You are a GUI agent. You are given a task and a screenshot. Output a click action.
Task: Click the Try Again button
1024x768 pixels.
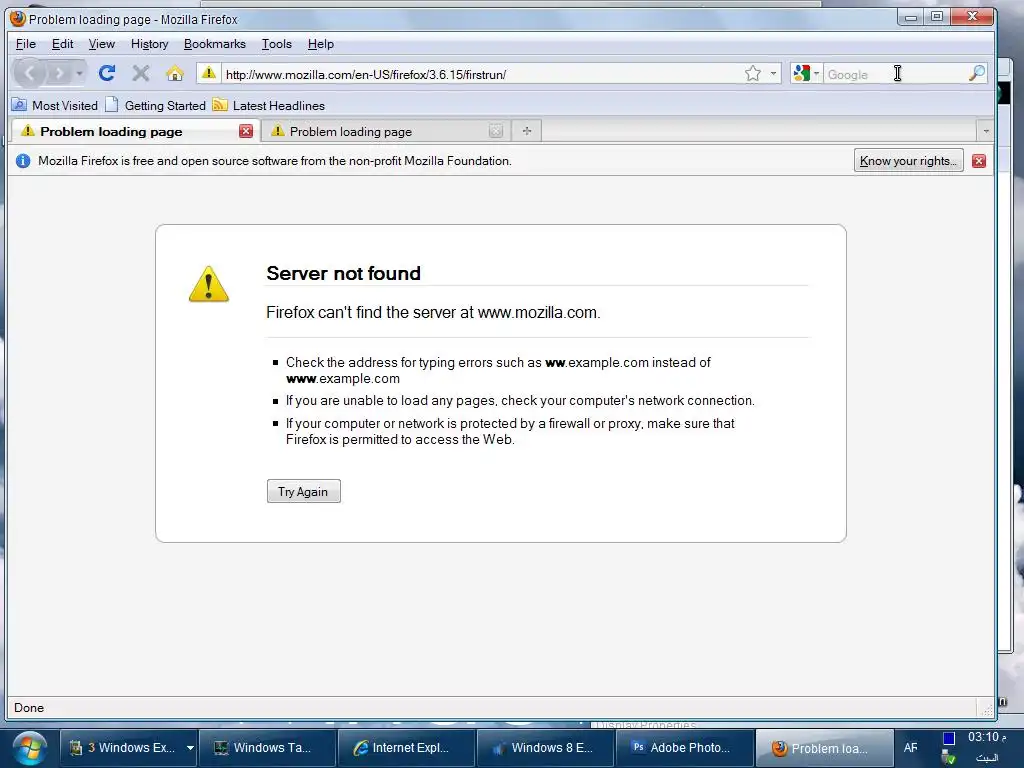303,491
